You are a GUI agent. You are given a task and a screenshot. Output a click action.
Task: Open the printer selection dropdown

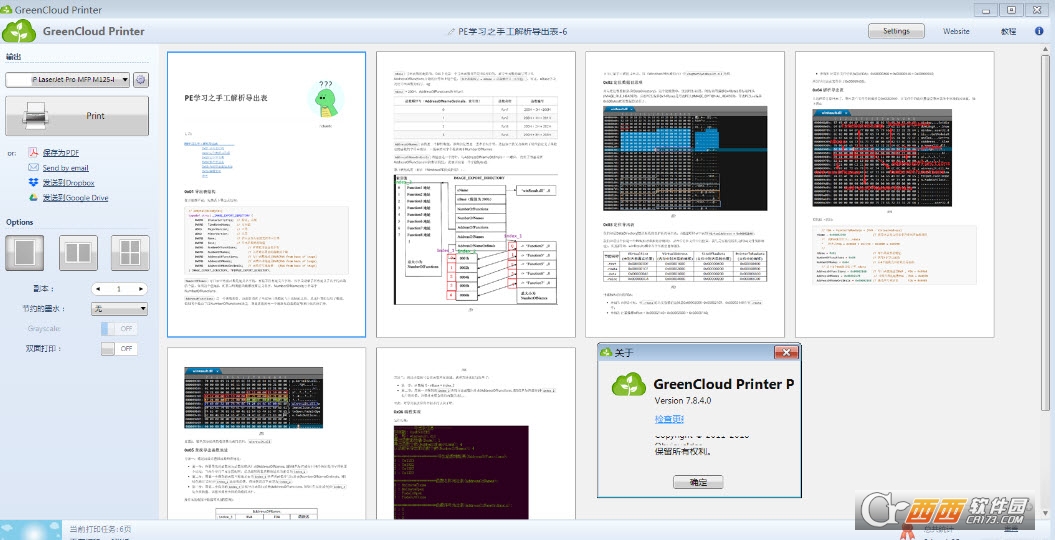click(68, 80)
